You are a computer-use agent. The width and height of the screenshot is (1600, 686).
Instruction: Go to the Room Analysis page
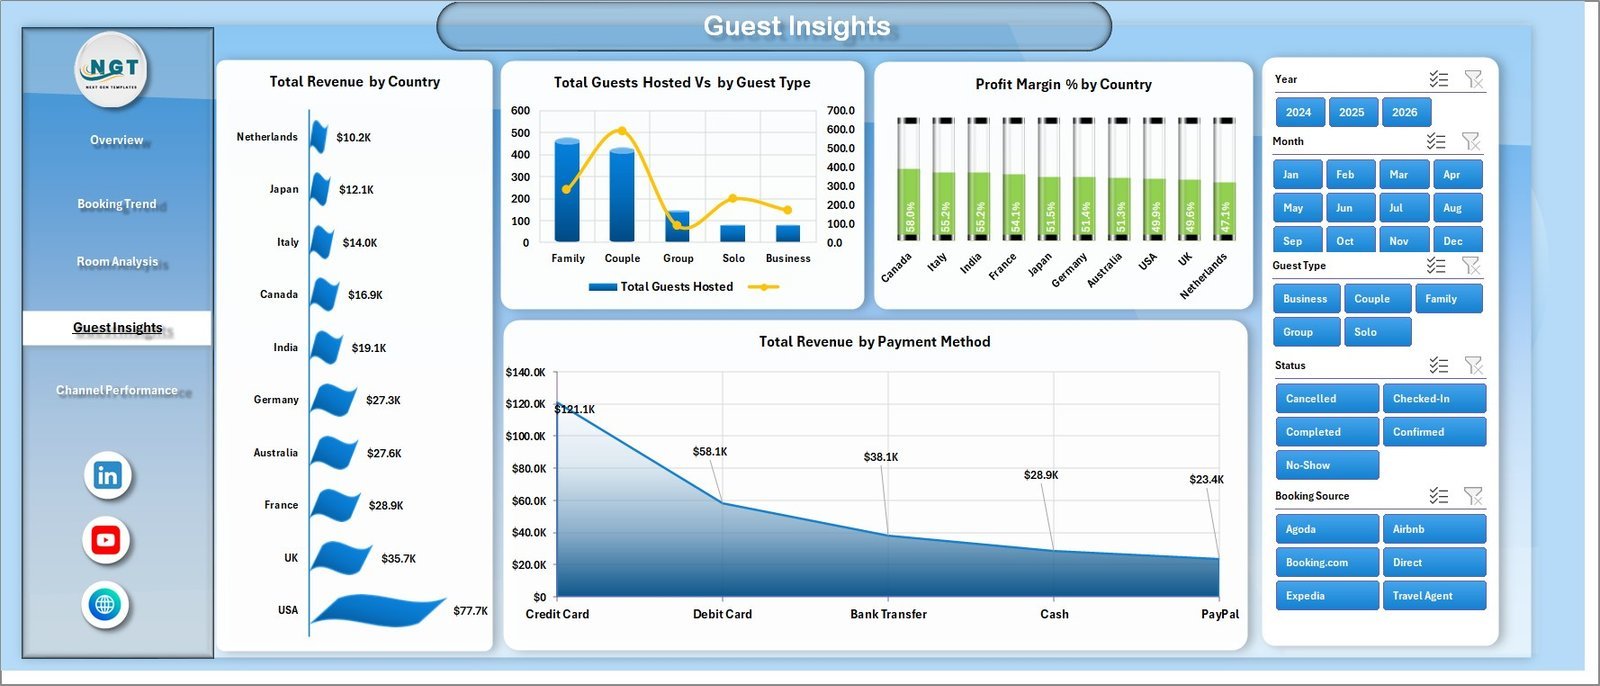tap(117, 262)
